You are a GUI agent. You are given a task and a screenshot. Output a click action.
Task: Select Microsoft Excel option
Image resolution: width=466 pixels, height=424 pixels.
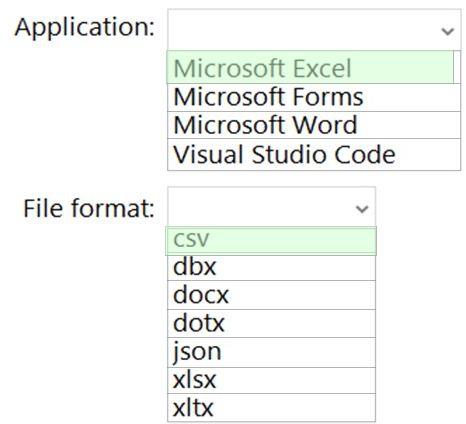(x=310, y=67)
